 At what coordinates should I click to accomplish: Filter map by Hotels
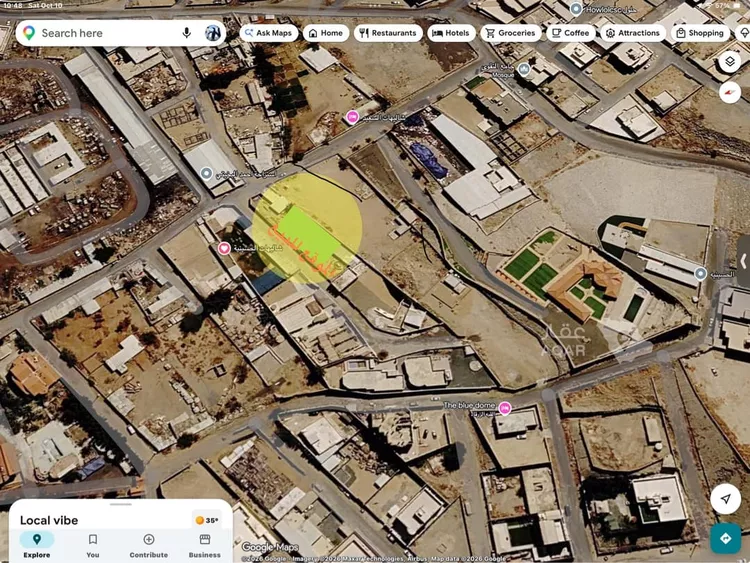pos(451,33)
